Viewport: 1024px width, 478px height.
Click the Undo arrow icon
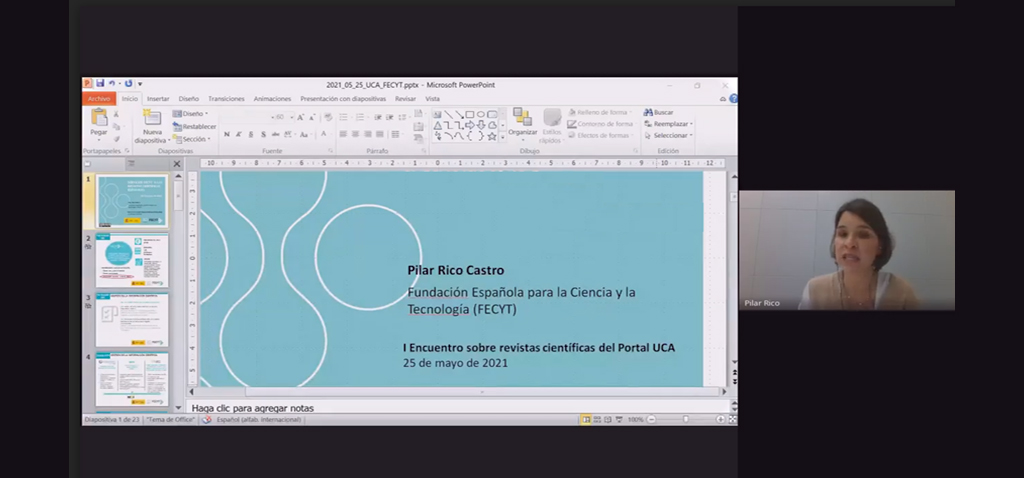pos(111,84)
